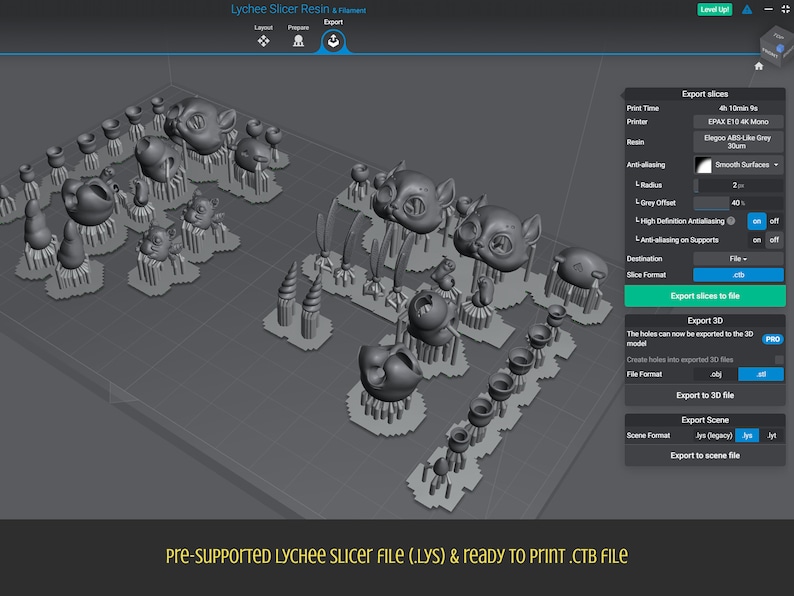Image resolution: width=794 pixels, height=596 pixels.
Task: Collapse the Export 3D panel header
Action: click(x=705, y=321)
